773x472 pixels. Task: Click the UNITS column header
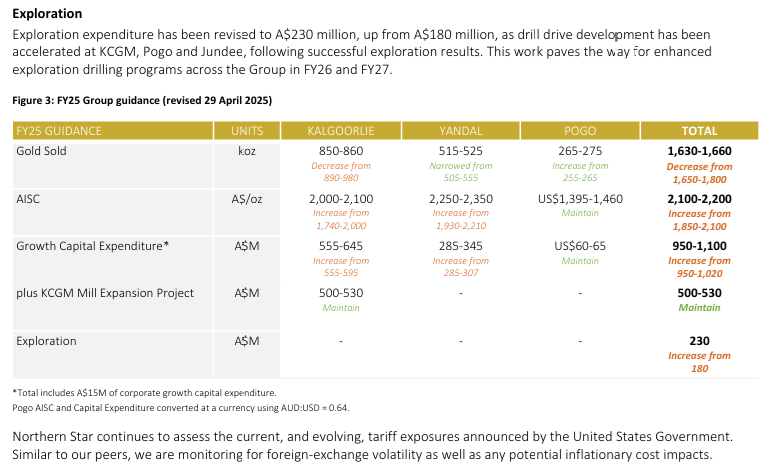pos(247,131)
